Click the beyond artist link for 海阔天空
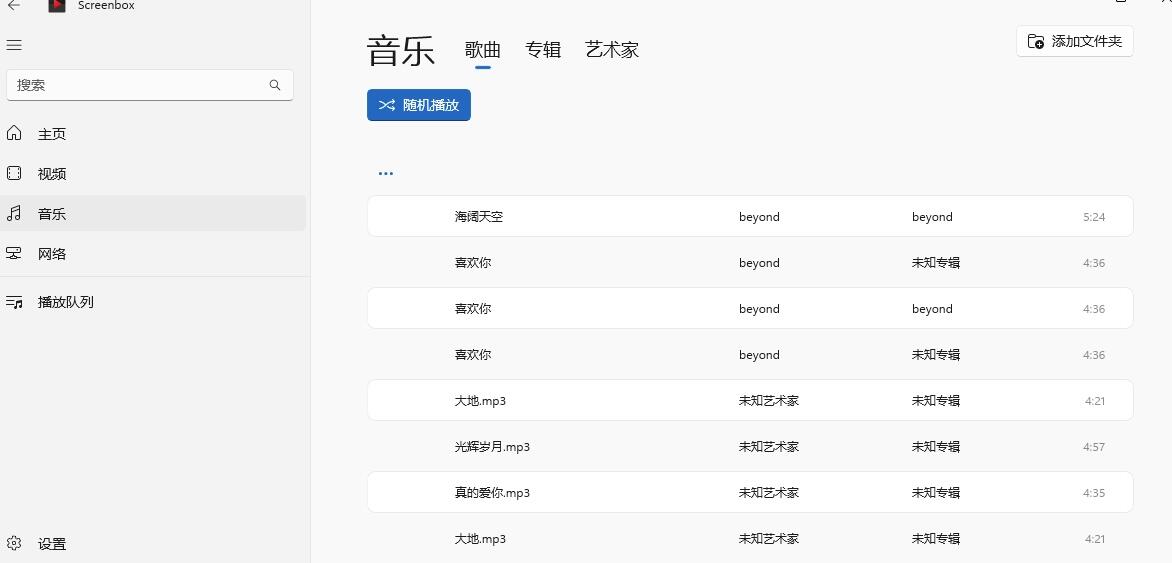1172x563 pixels. tap(759, 217)
